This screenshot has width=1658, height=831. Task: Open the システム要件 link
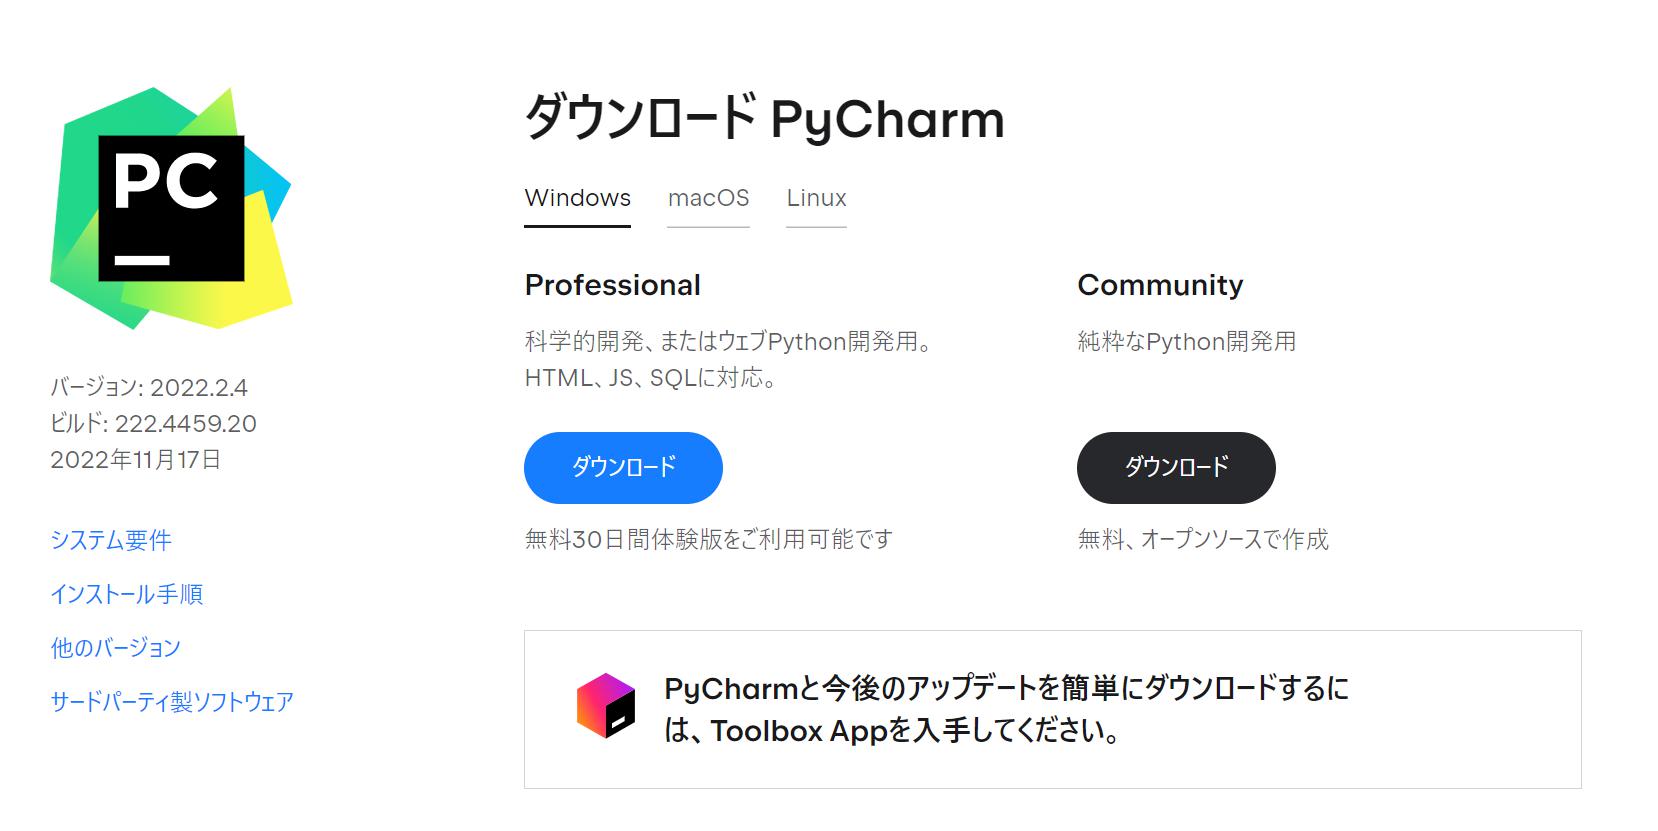click(111, 540)
